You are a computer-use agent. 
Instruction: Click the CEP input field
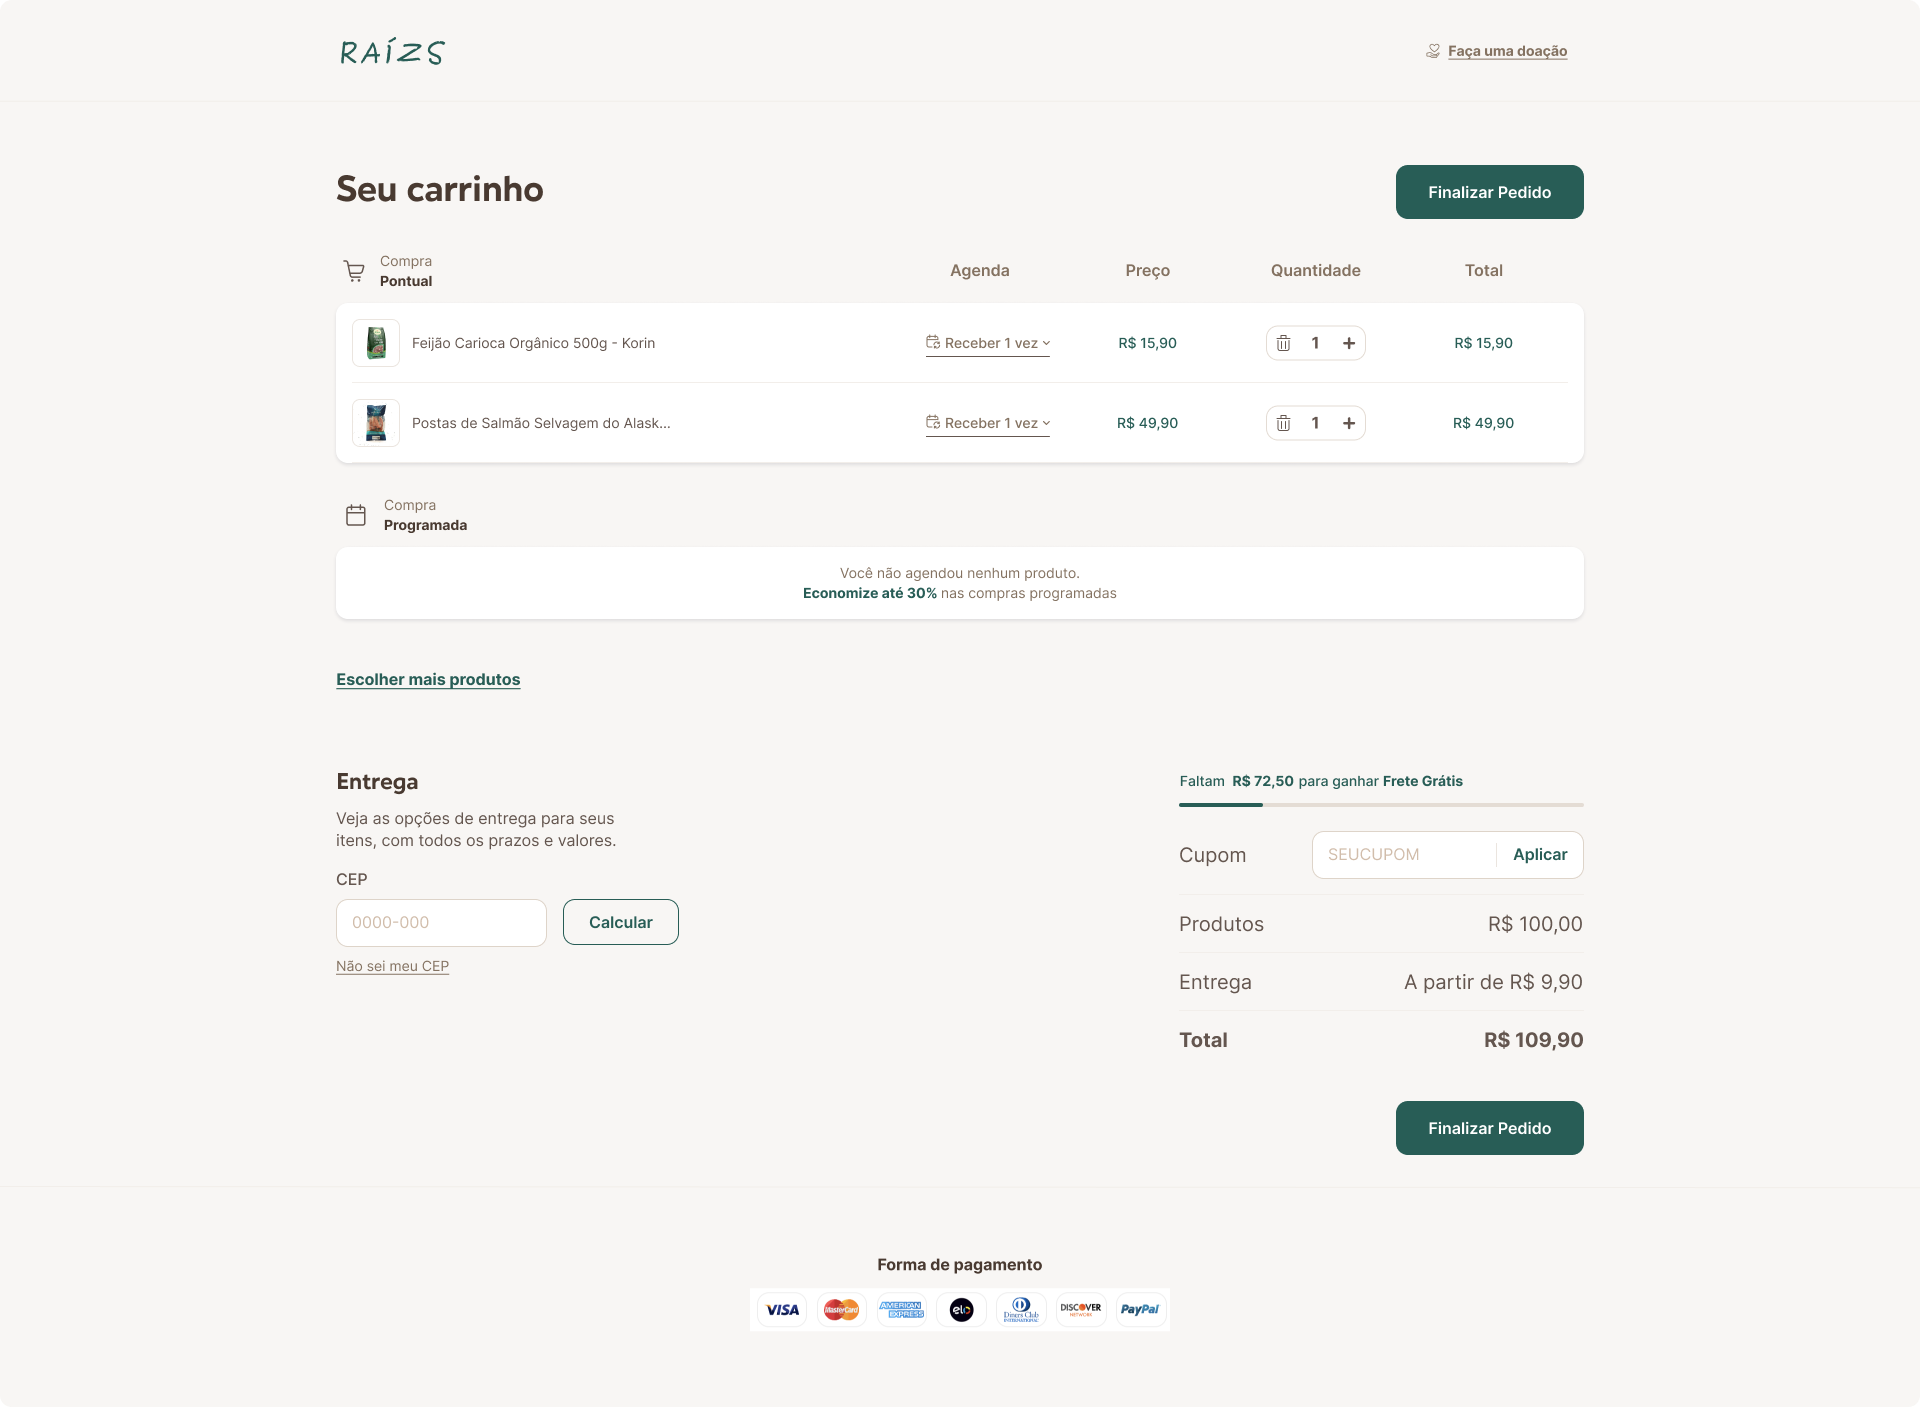coord(441,922)
